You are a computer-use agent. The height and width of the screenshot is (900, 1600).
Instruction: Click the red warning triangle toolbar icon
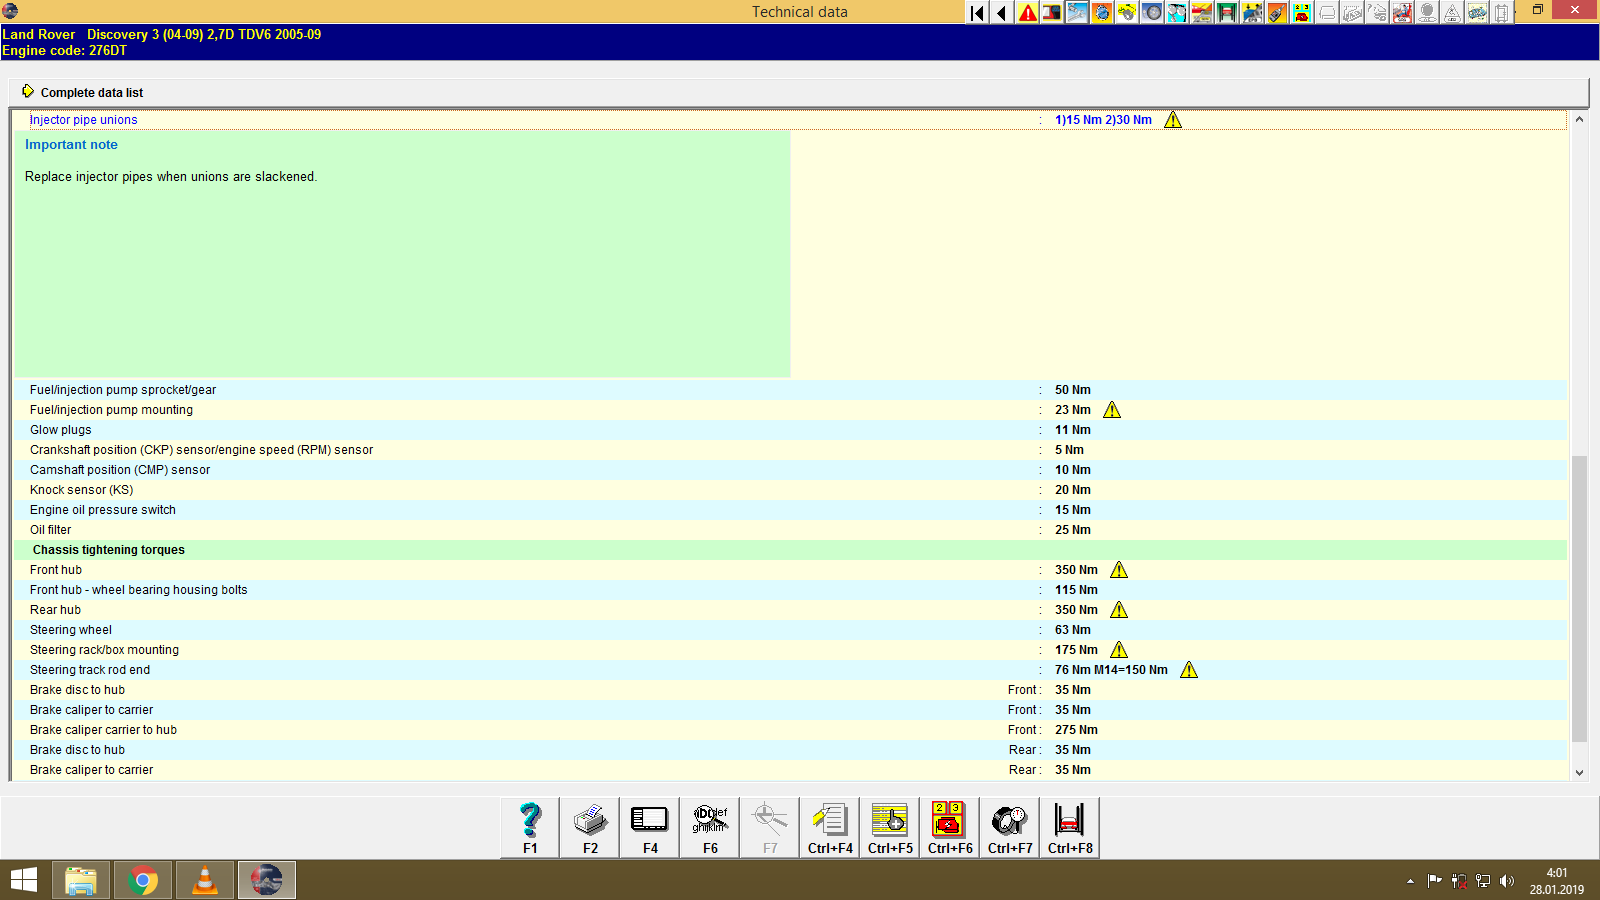coord(1025,13)
